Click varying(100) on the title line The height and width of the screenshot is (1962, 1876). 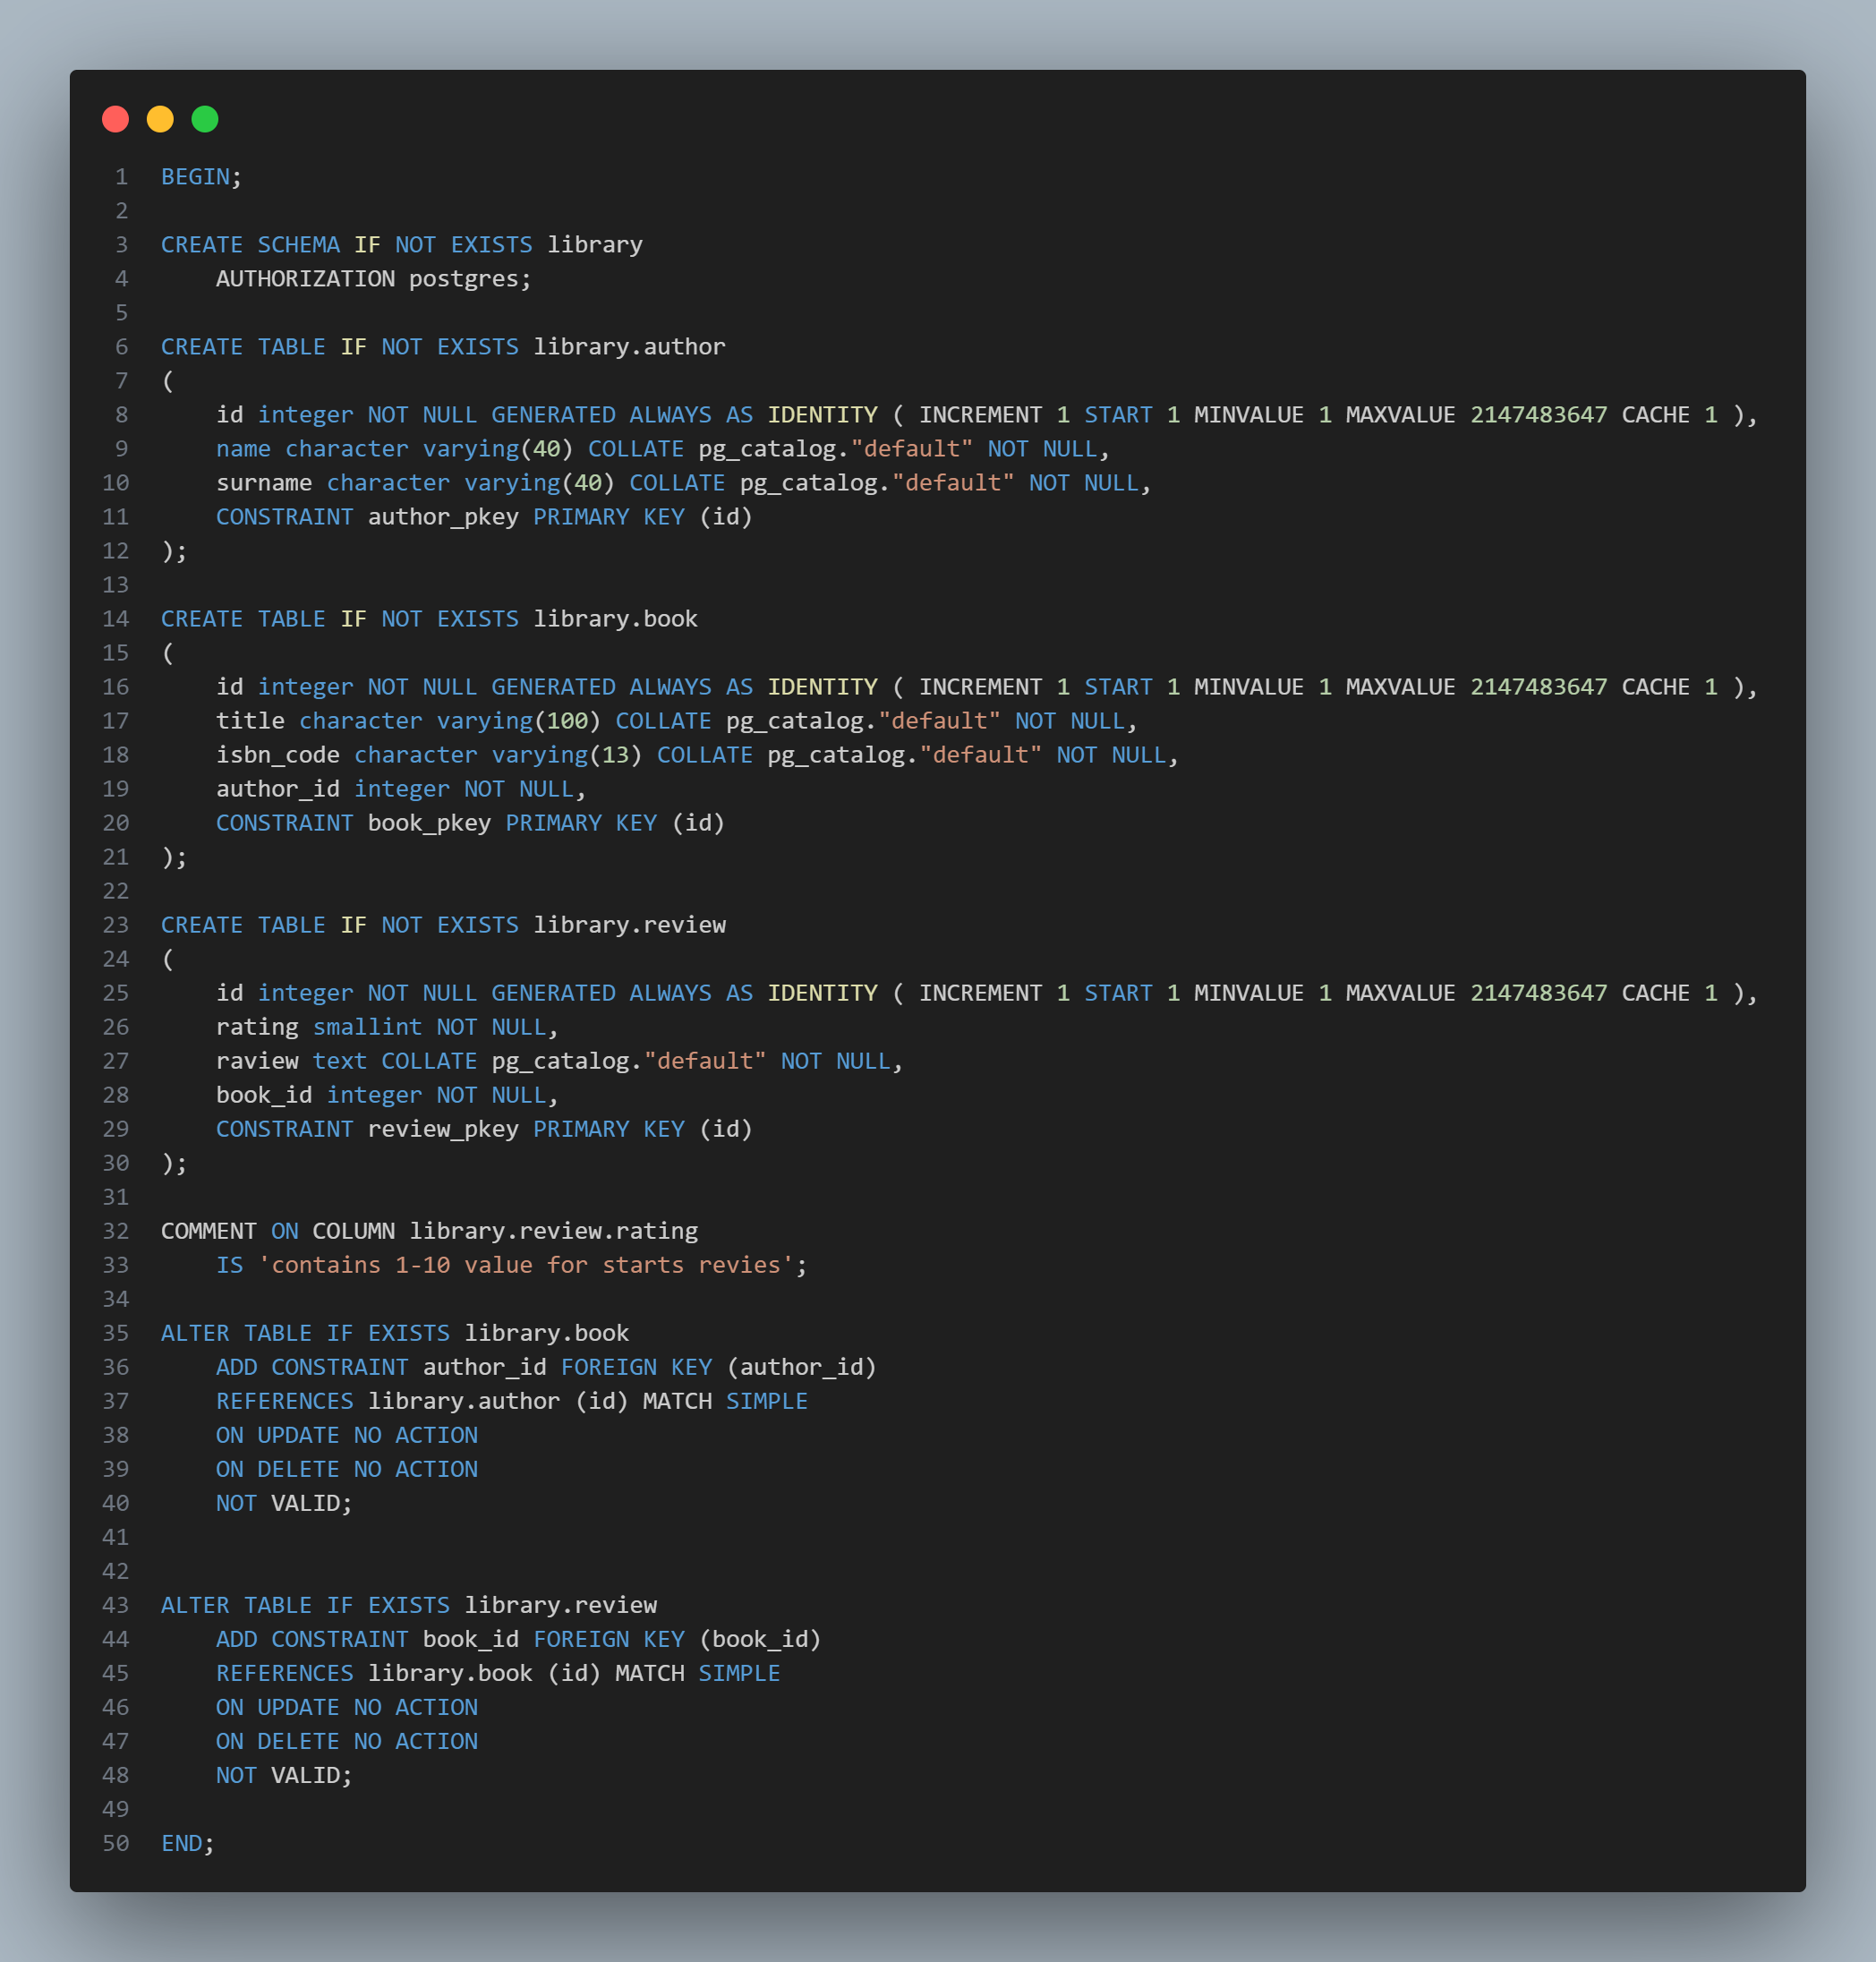(518, 721)
